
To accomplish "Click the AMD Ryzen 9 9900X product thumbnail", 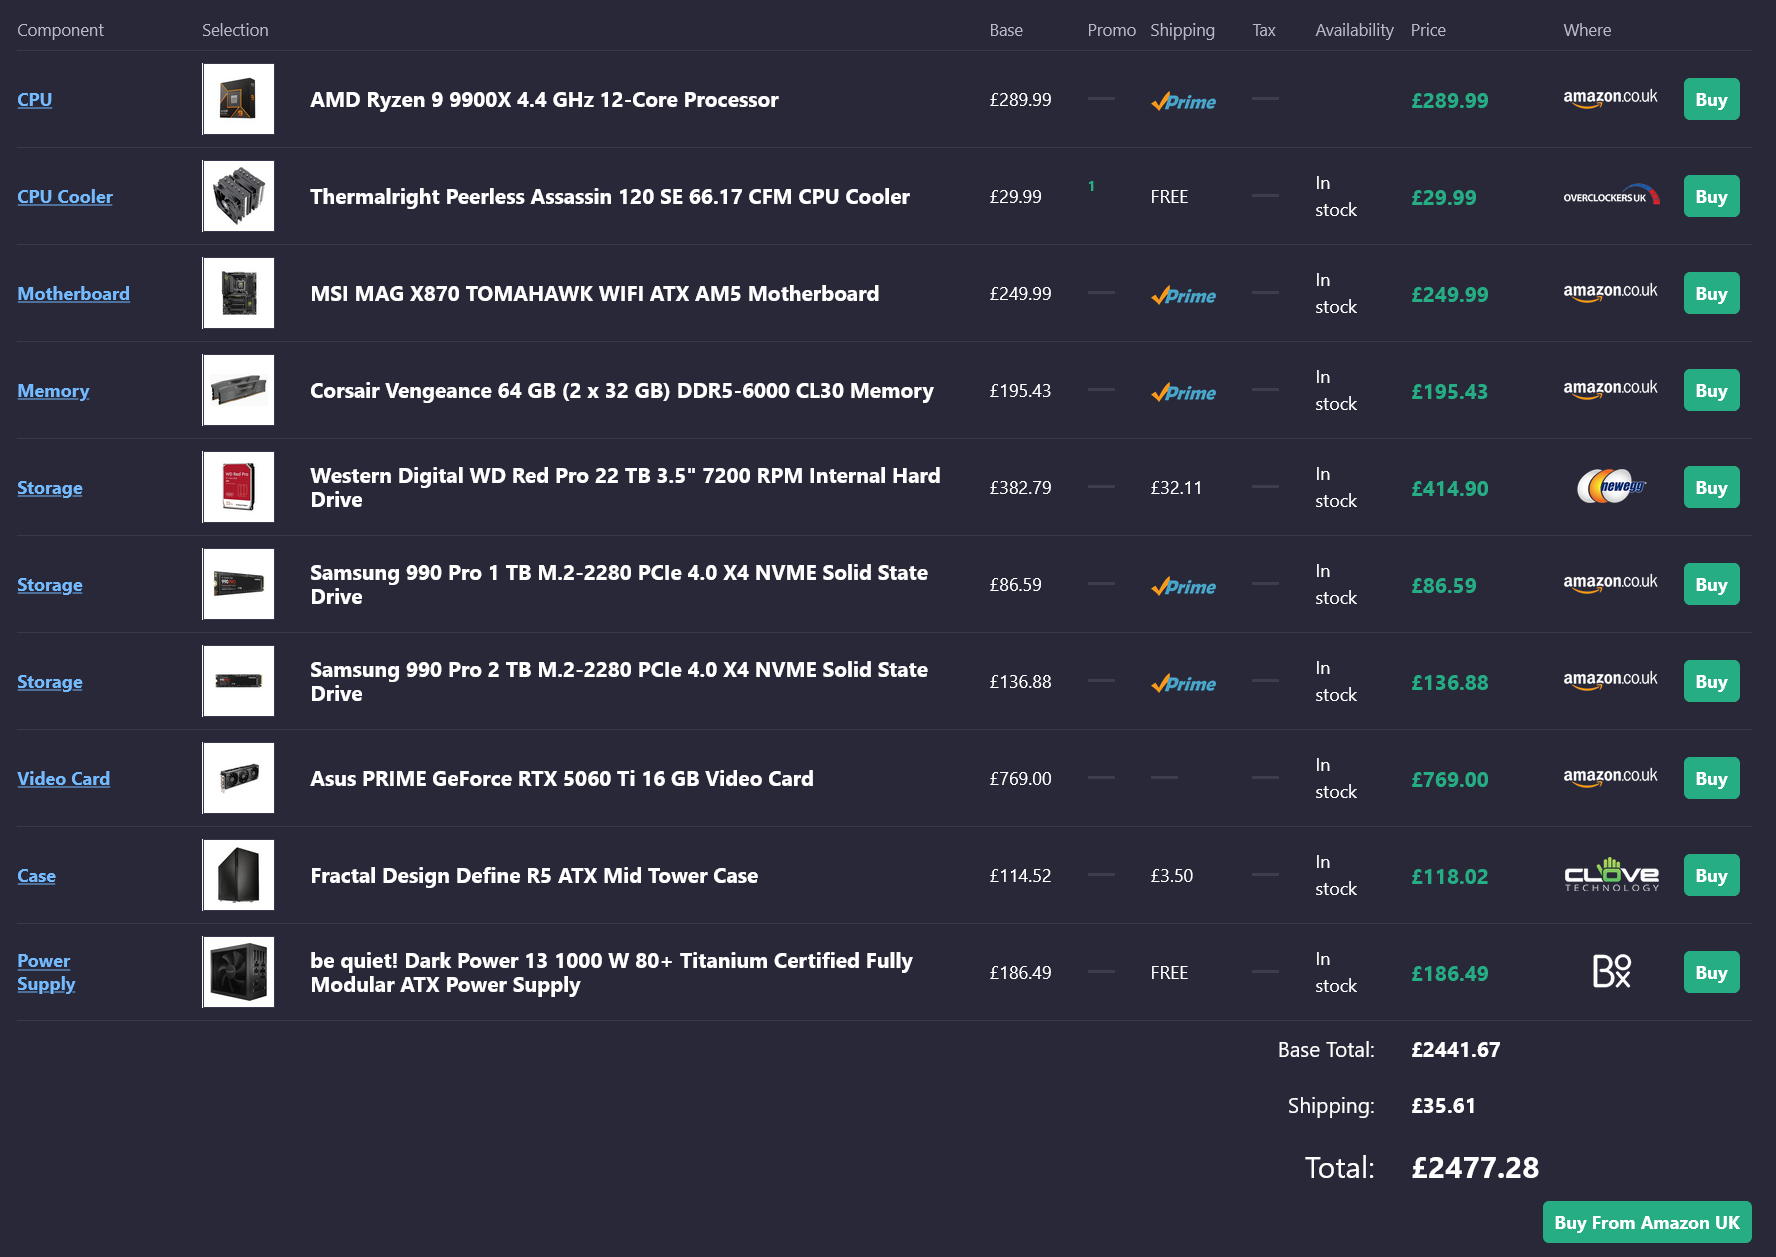I will (x=238, y=99).
